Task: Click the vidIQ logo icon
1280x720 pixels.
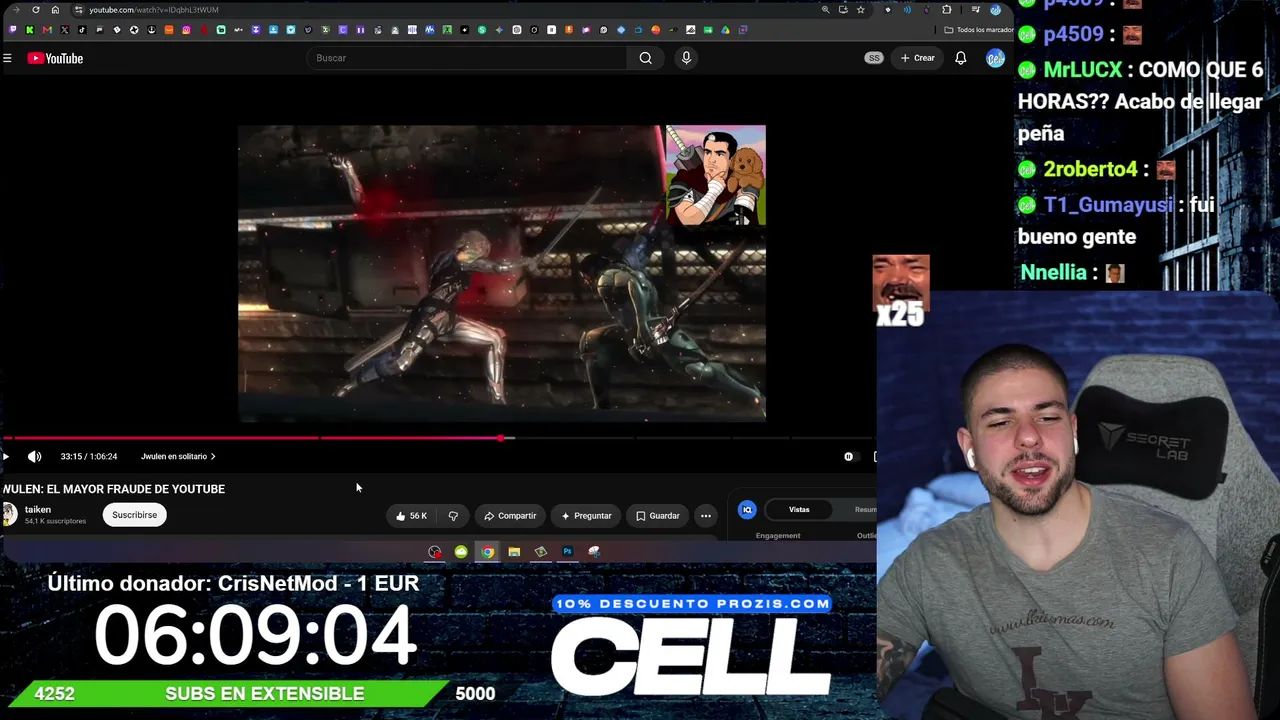Action: [x=747, y=510]
